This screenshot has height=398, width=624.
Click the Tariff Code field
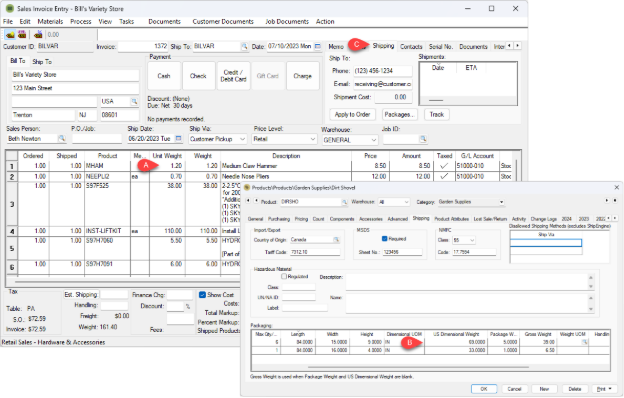point(314,252)
